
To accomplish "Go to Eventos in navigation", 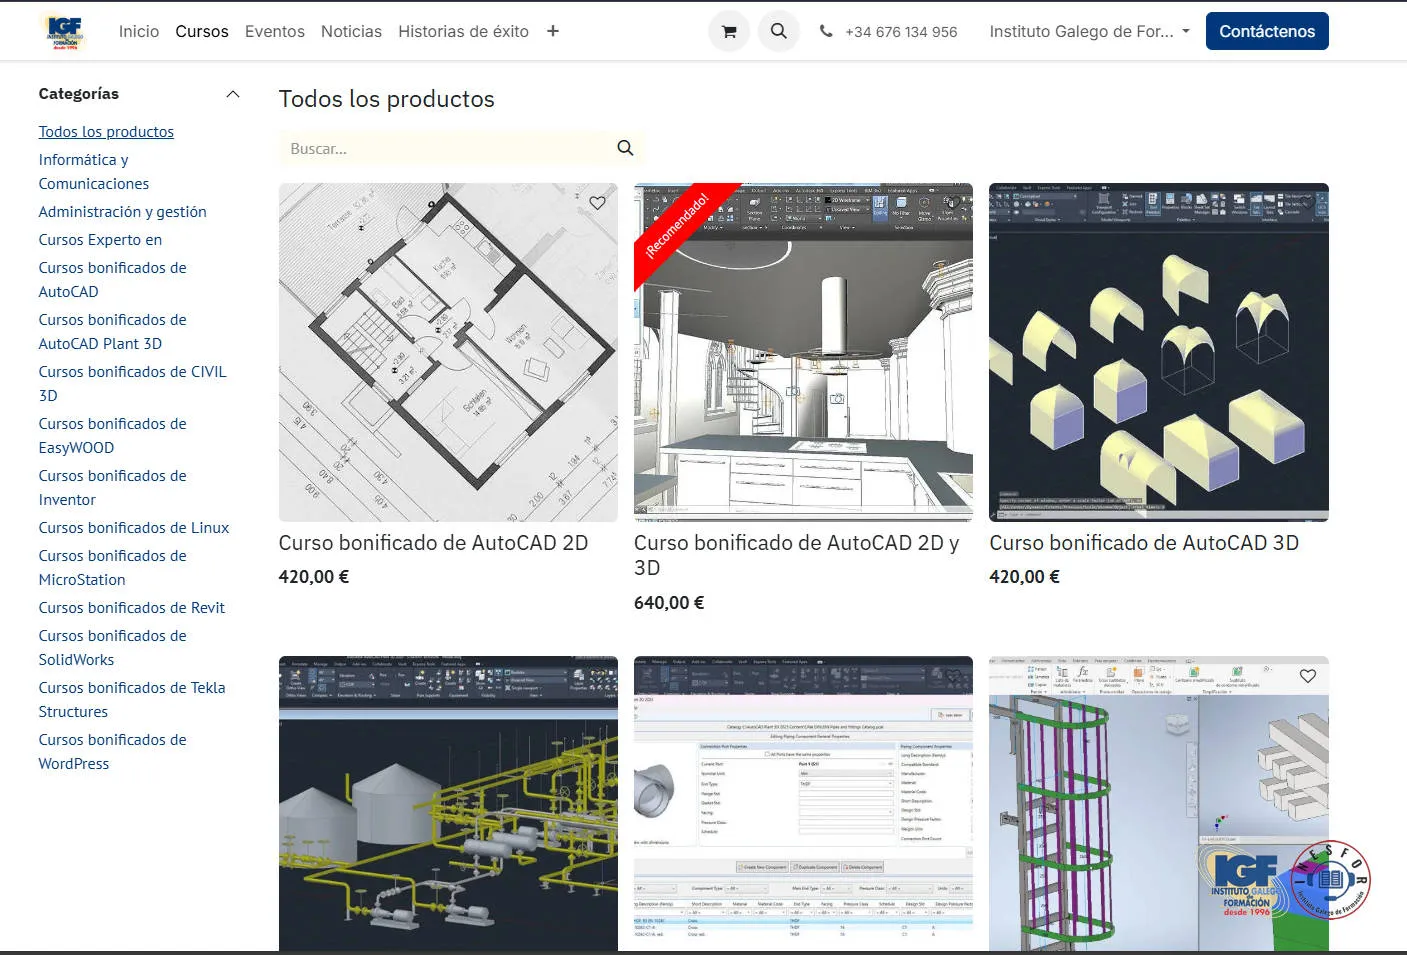I will [x=274, y=31].
